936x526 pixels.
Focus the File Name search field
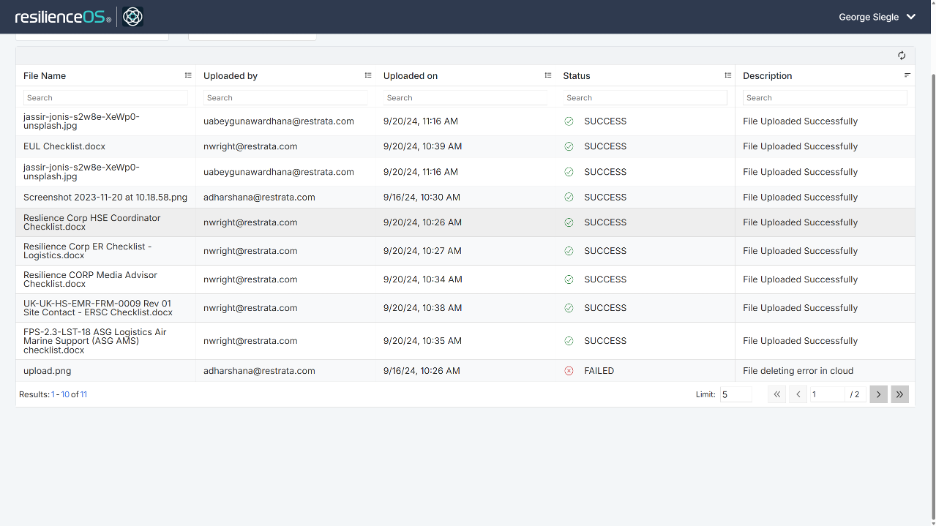pos(105,97)
